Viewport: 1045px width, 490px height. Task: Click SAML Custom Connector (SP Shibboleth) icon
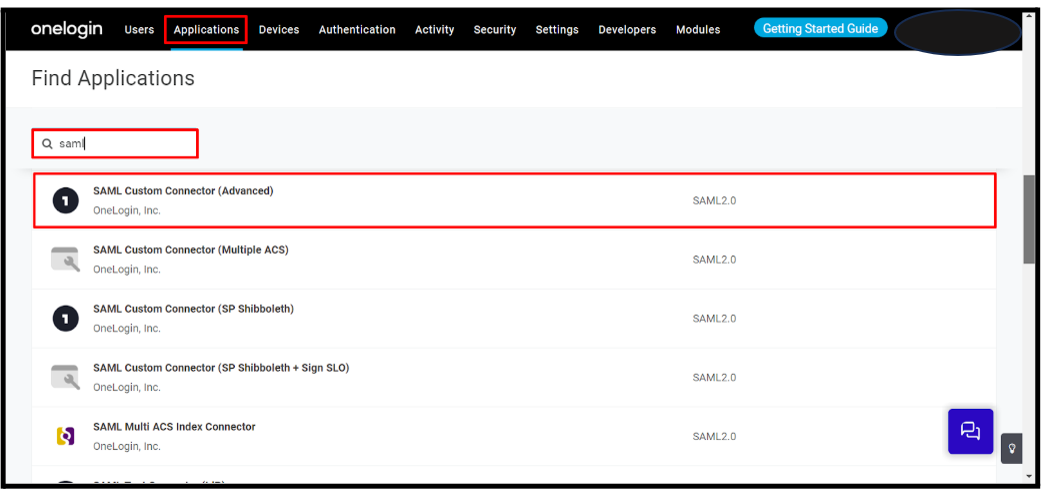point(65,318)
